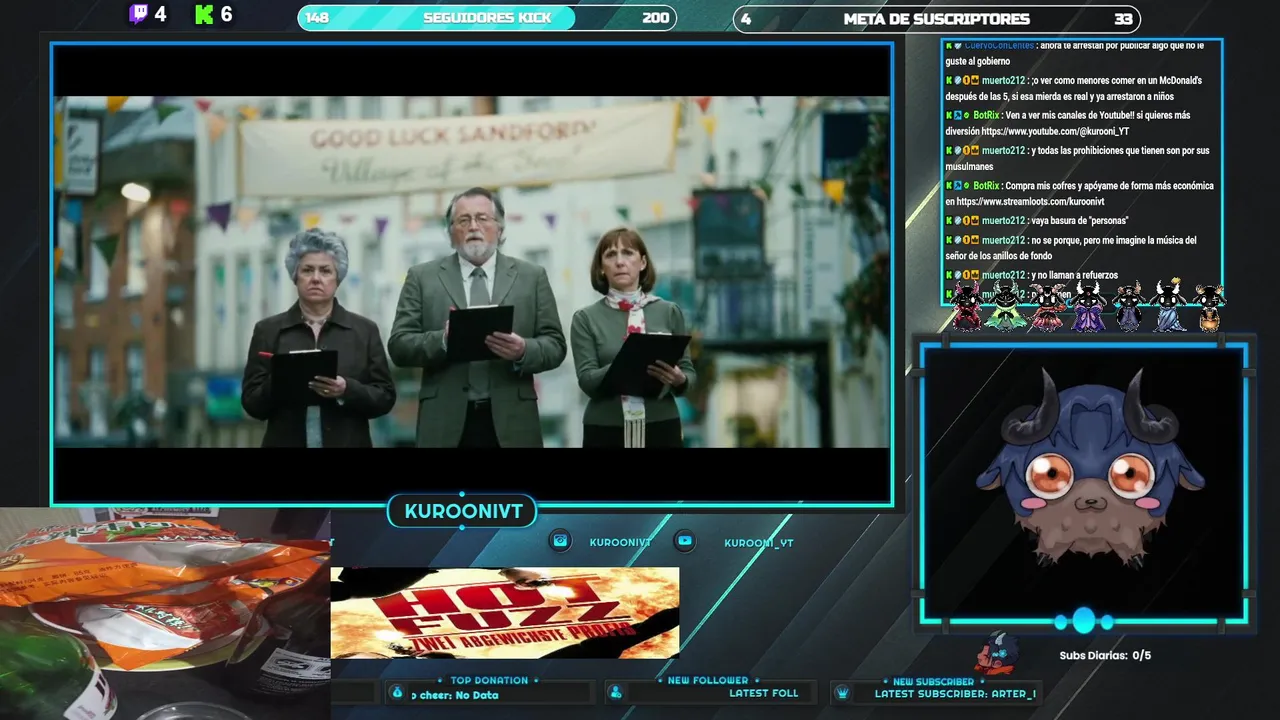Click username muerto212 on the McDonald's message
The width and height of the screenshot is (1280, 720).
pyautogui.click(x=1003, y=80)
